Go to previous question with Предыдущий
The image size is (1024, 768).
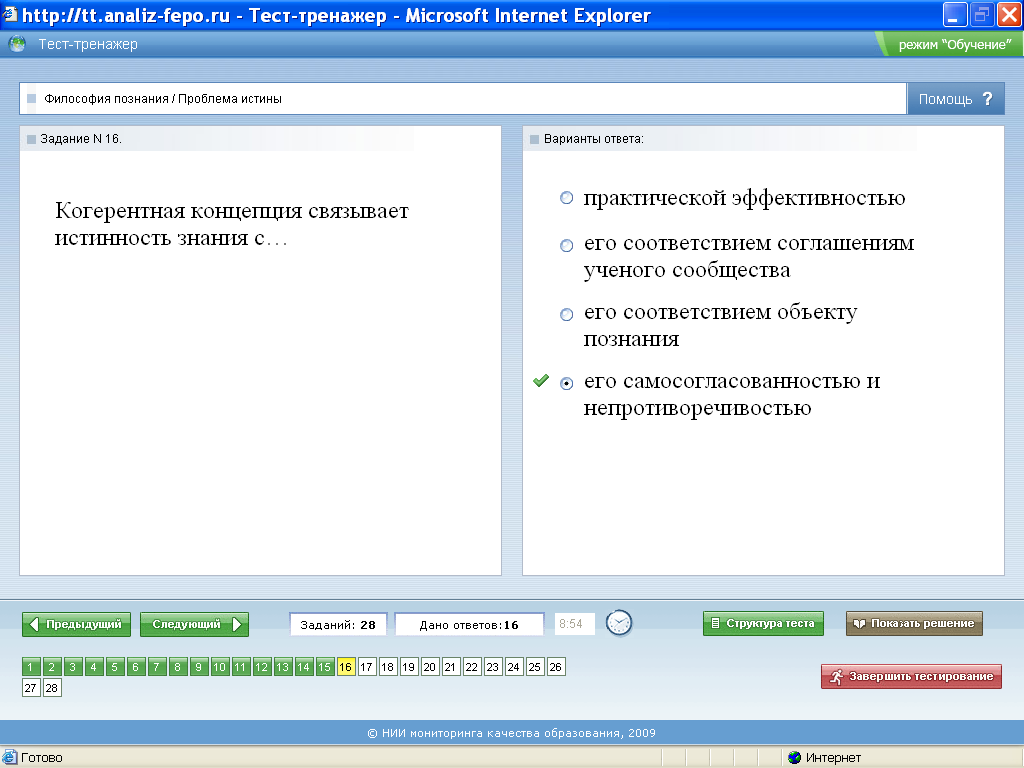tap(76, 624)
